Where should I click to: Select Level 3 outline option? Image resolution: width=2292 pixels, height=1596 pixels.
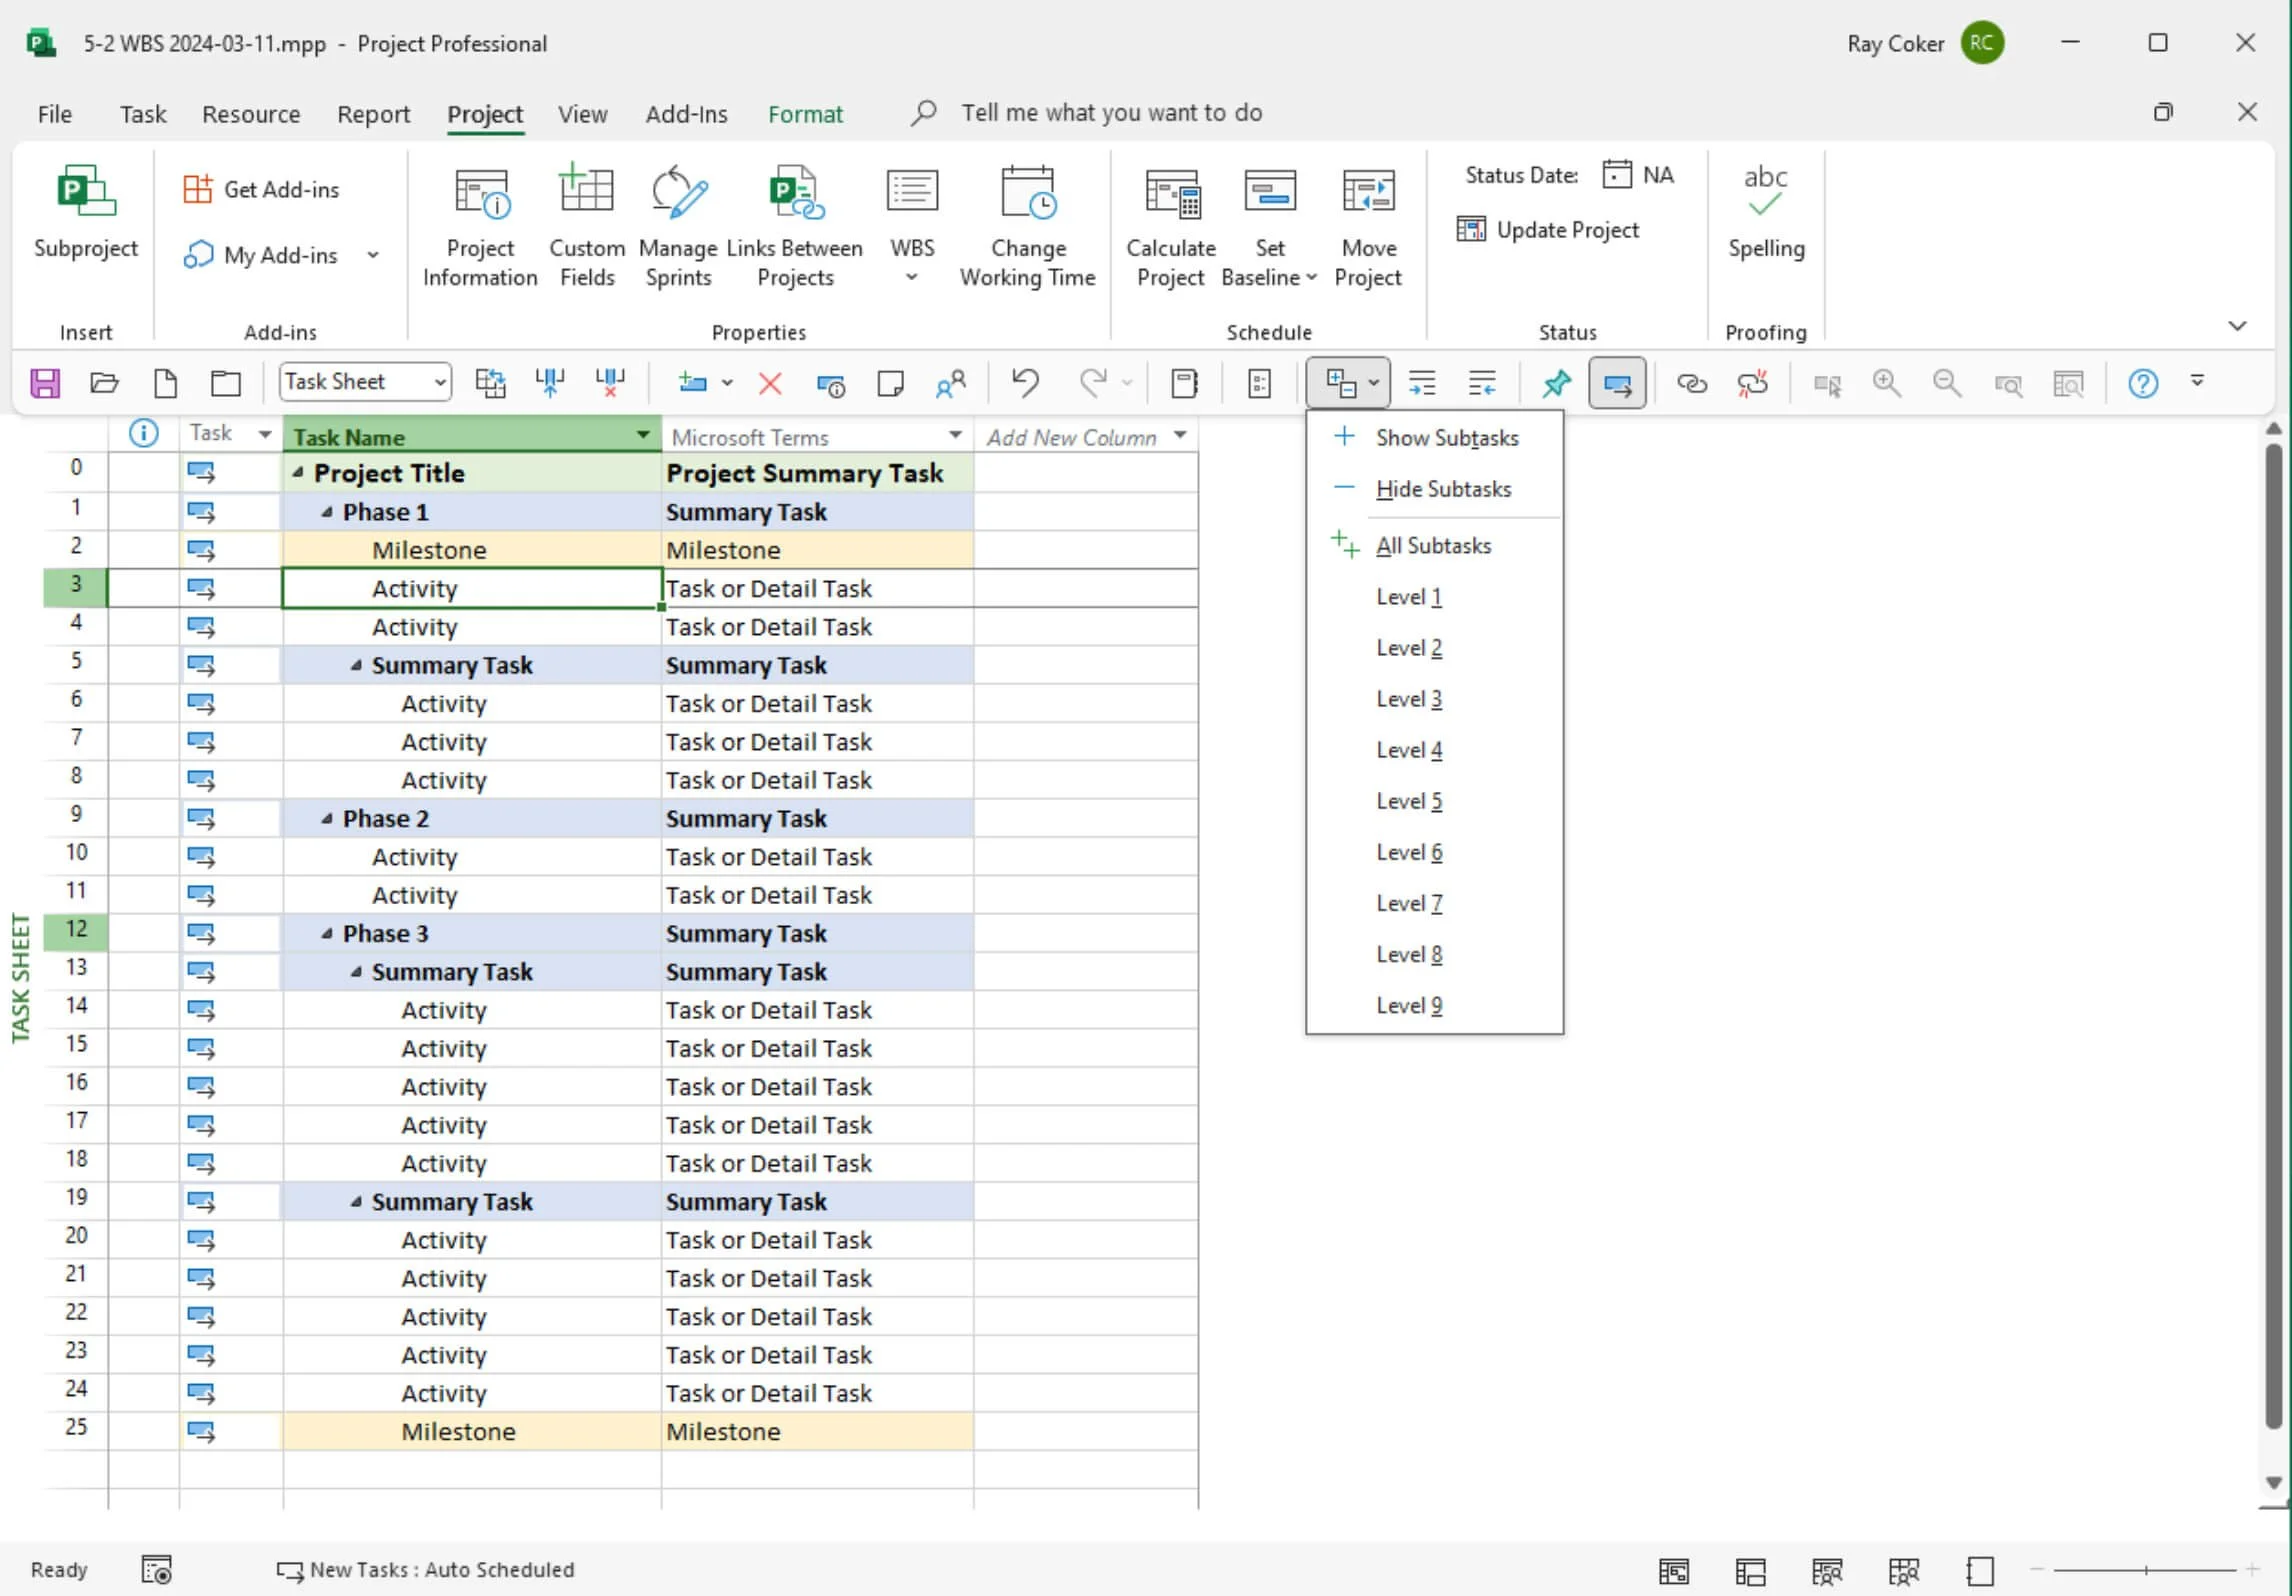pos(1435,699)
